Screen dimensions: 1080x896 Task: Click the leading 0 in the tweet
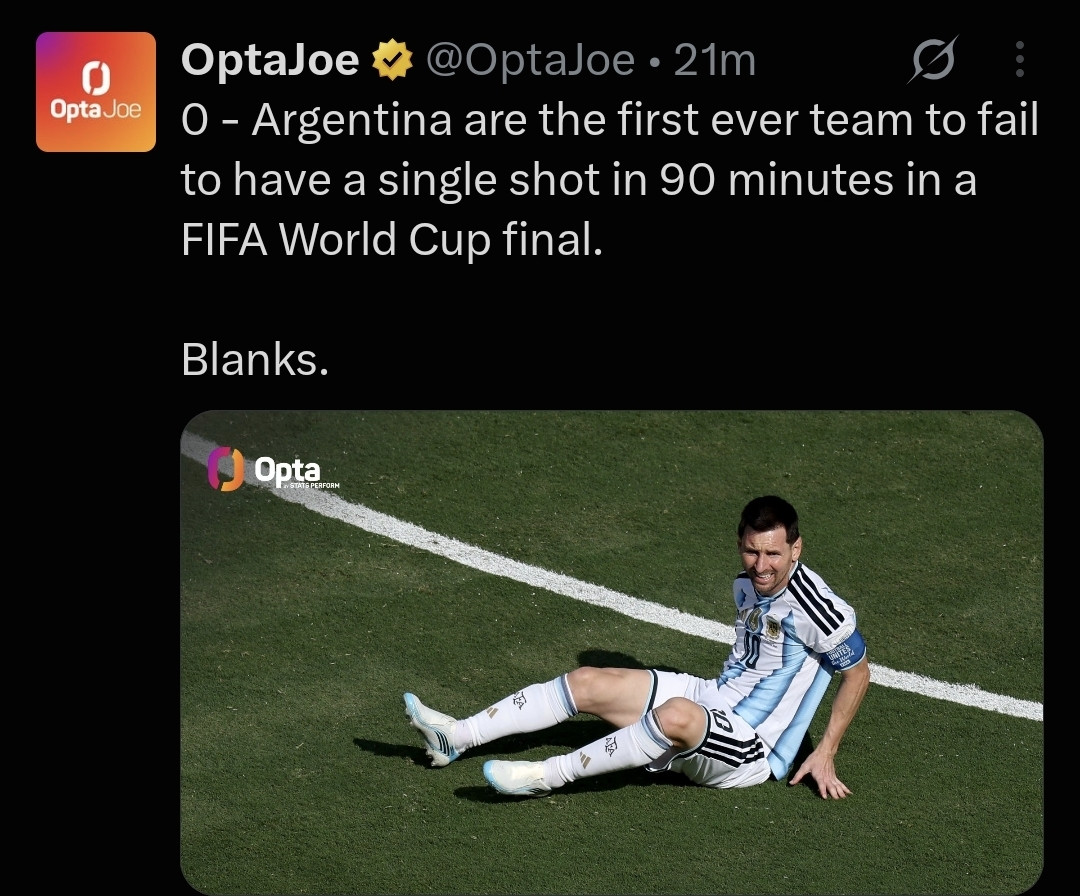tap(194, 121)
